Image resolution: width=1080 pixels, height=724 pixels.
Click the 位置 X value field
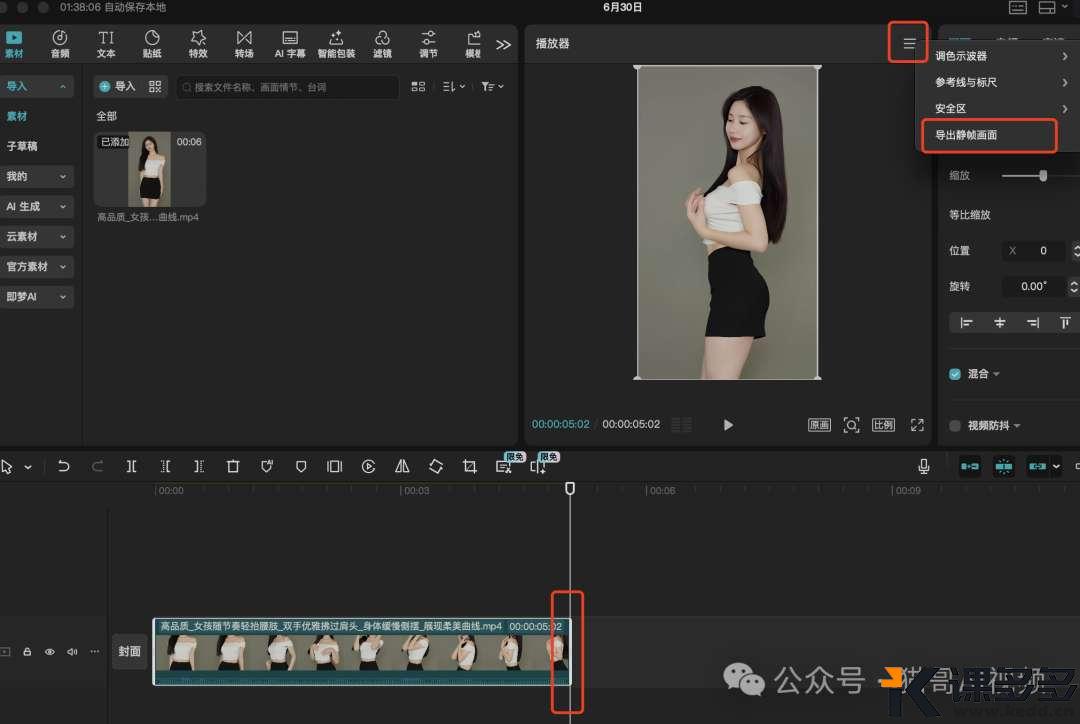point(1033,251)
